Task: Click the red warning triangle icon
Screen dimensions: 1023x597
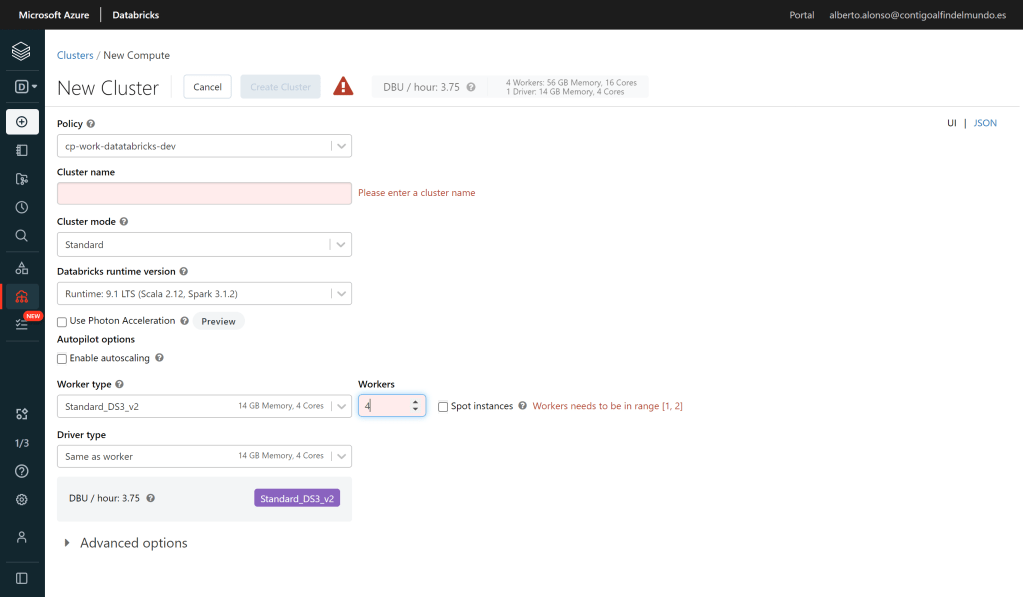Action: coord(343,87)
